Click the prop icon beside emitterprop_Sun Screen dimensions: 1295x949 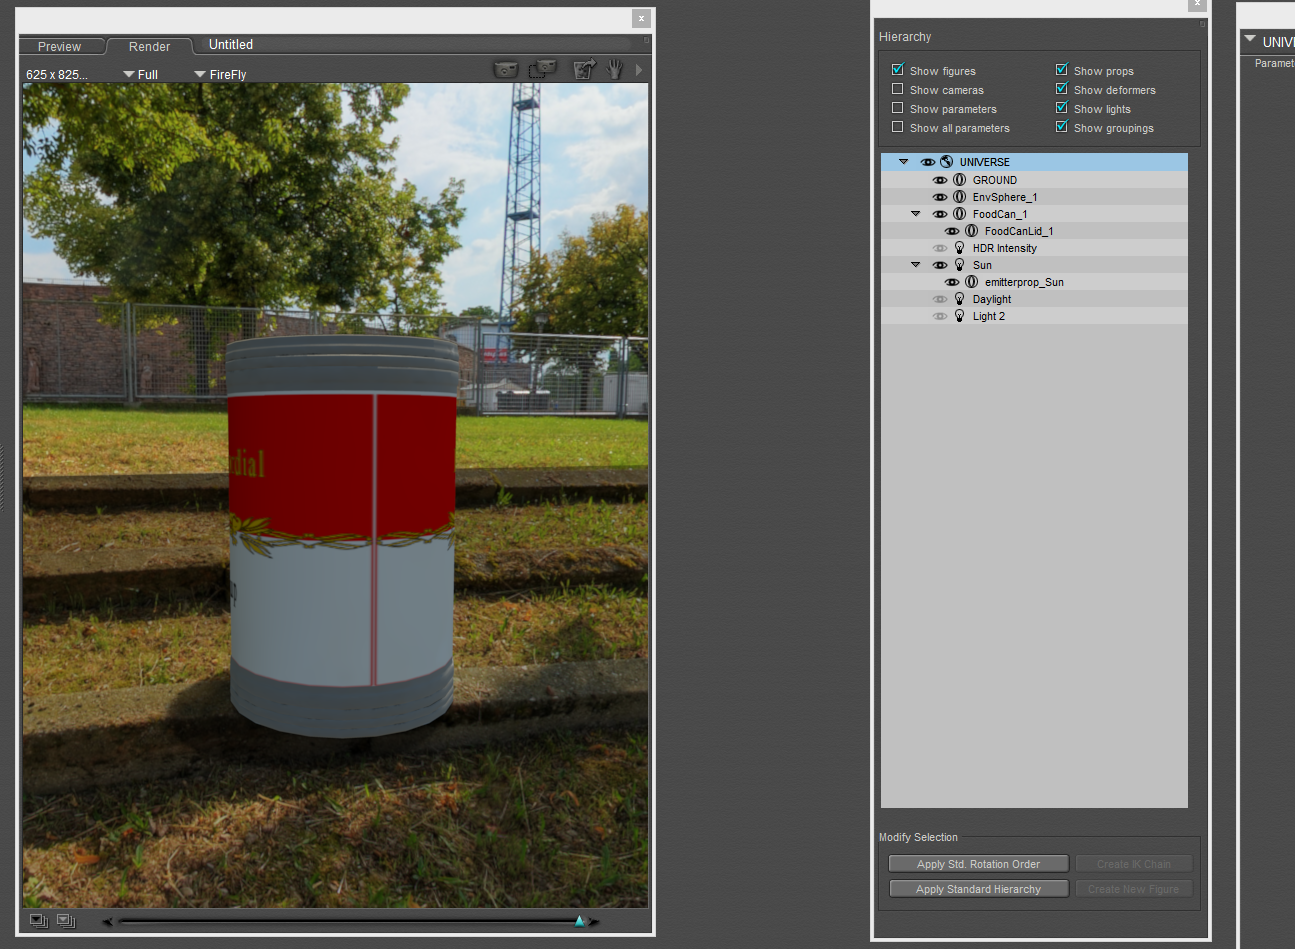click(x=971, y=282)
